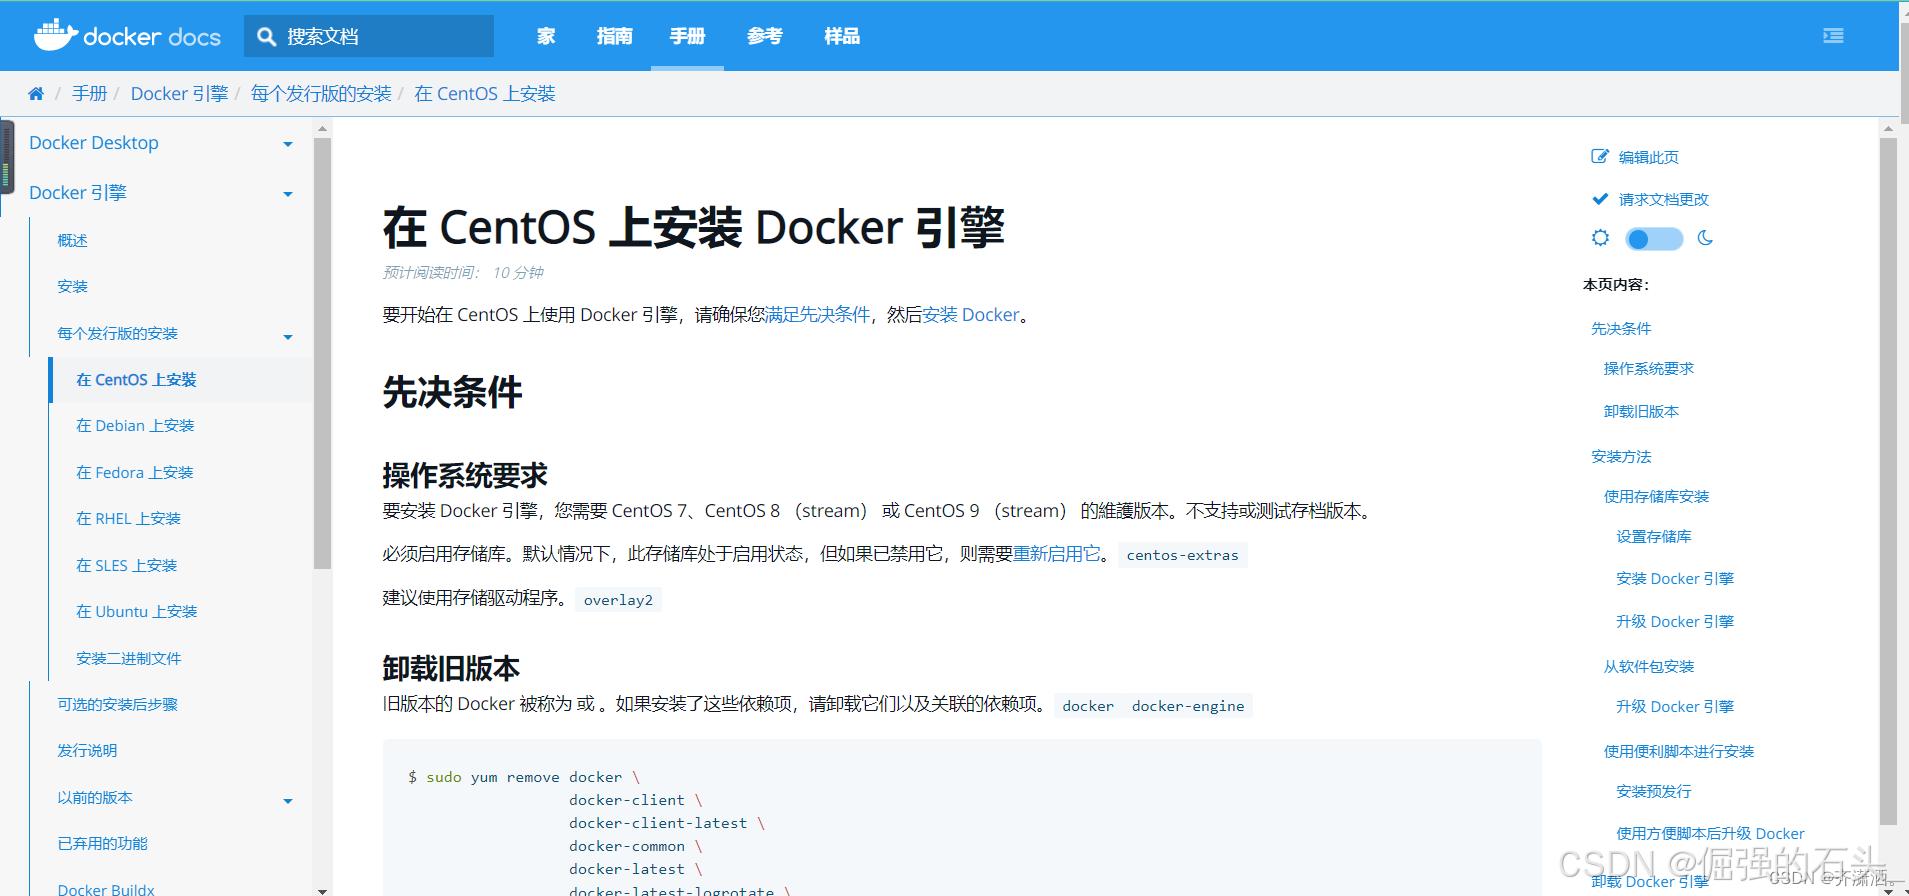Click the sidebar vertical scrollbar thumb
The width and height of the screenshot is (1909, 896).
click(x=322, y=354)
